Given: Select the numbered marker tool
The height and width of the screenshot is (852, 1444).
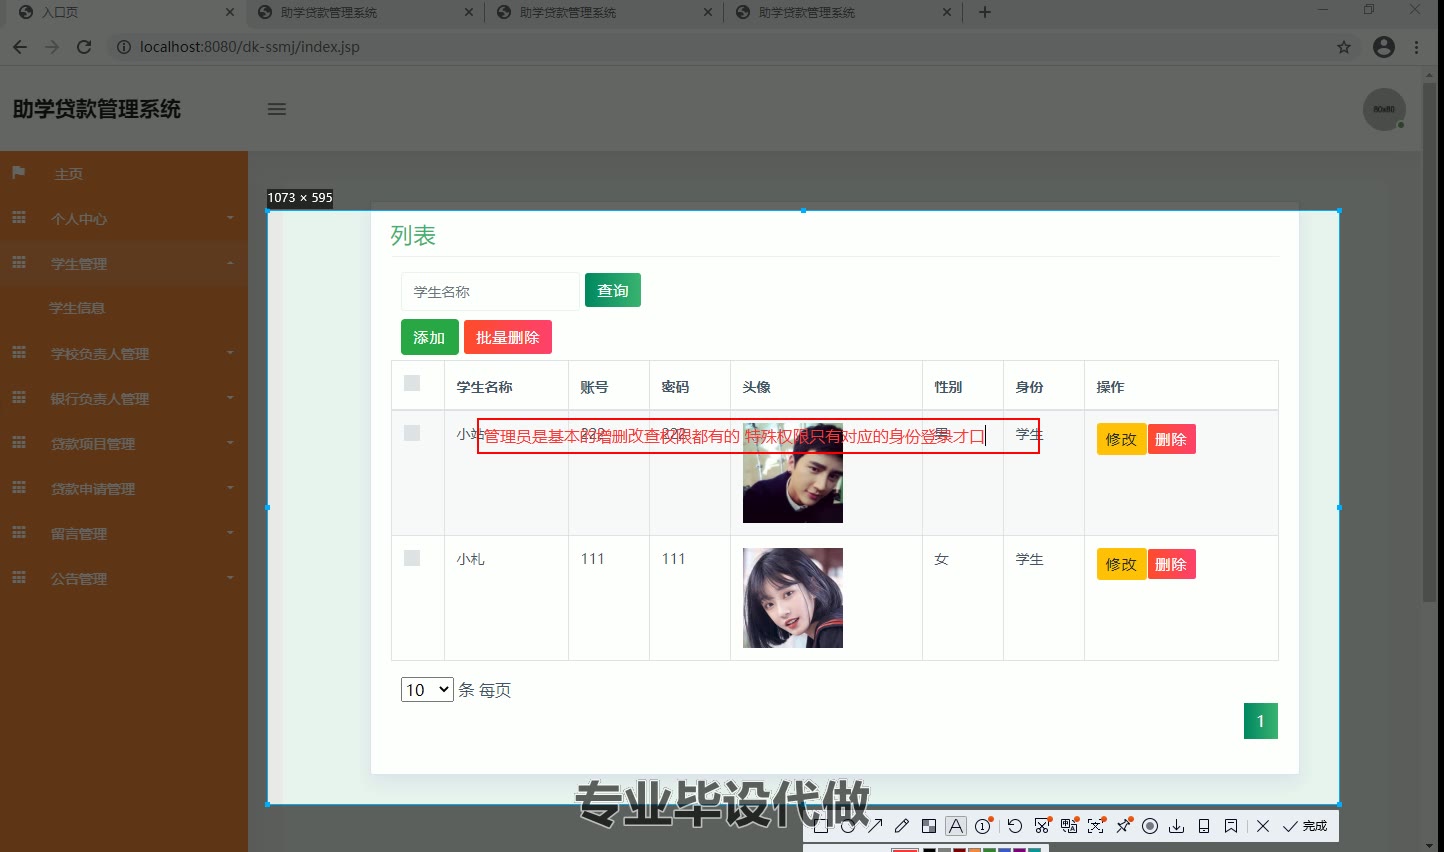Looking at the screenshot, I should 983,826.
